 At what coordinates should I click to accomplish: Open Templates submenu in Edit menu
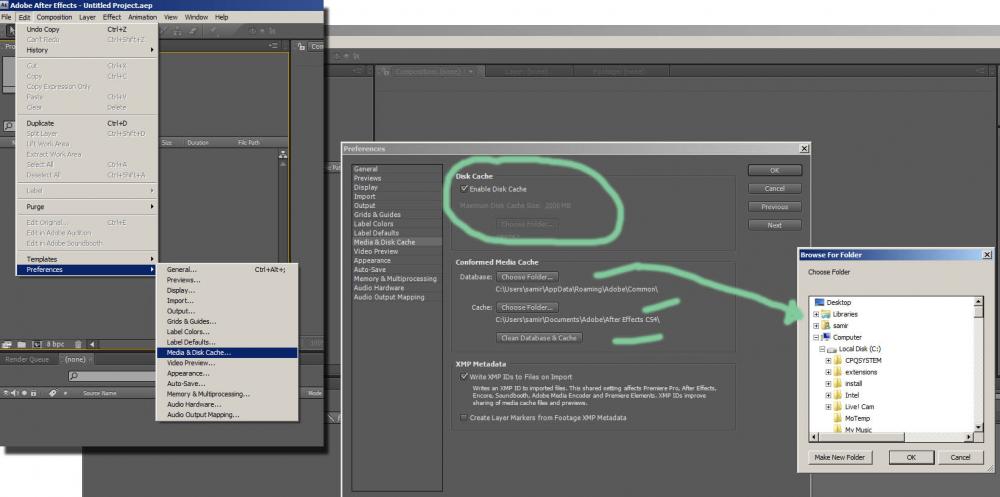tap(87, 259)
